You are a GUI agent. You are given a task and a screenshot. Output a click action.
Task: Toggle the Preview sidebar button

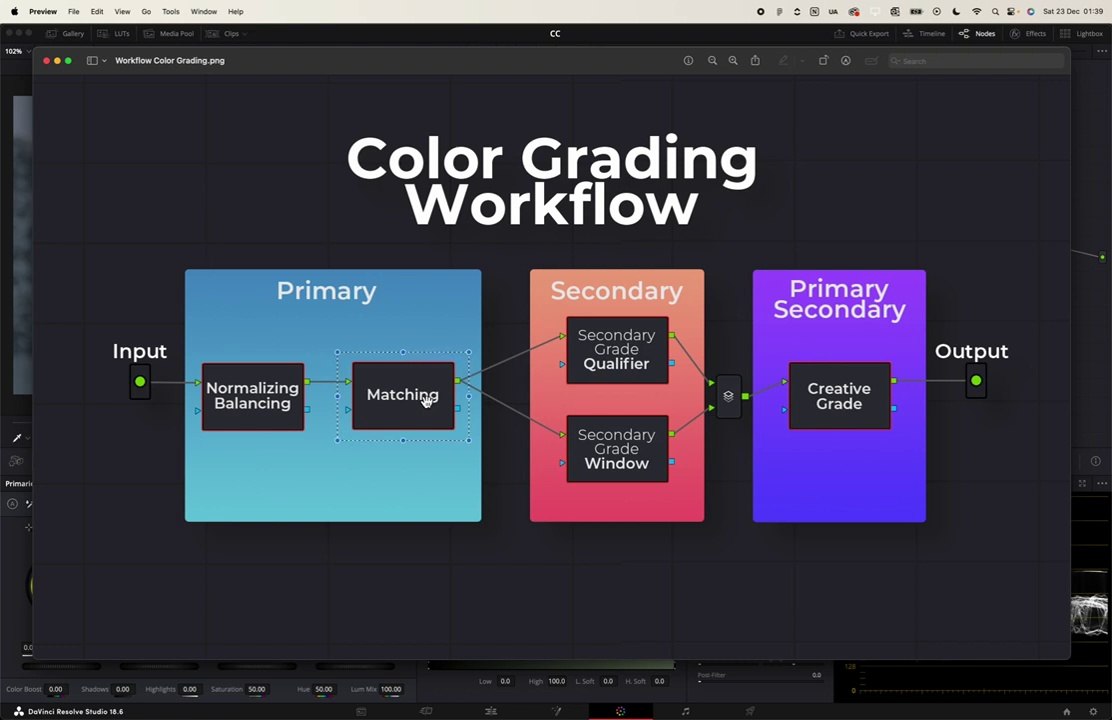[92, 61]
